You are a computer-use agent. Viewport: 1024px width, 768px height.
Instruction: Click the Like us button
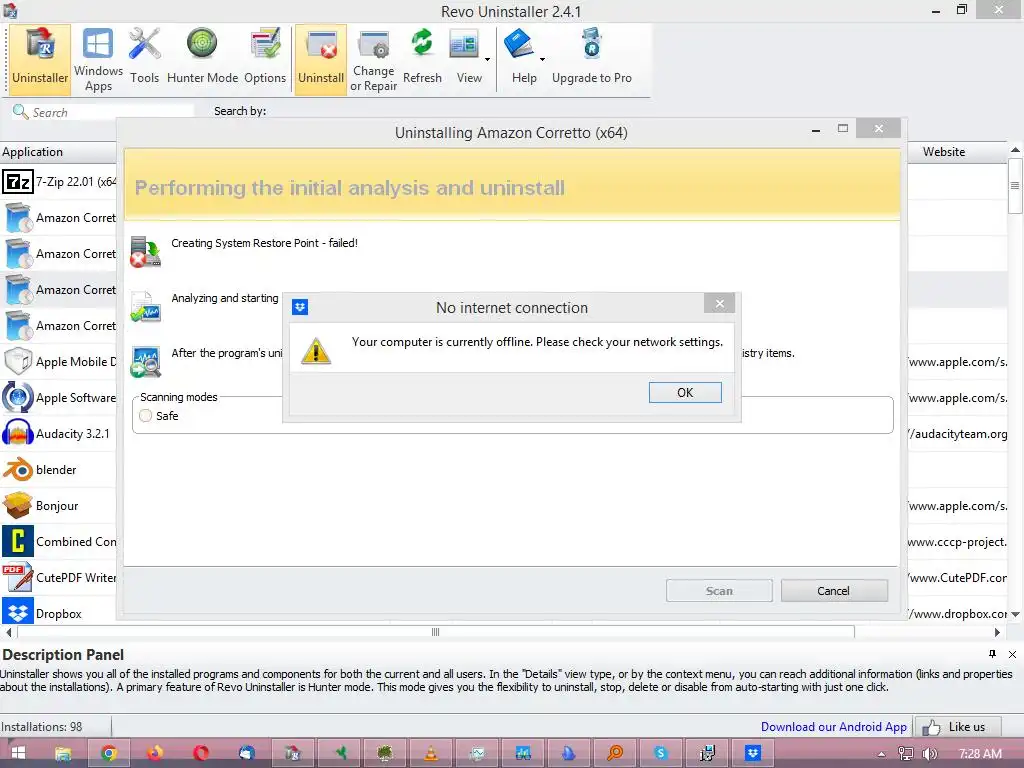point(957,727)
